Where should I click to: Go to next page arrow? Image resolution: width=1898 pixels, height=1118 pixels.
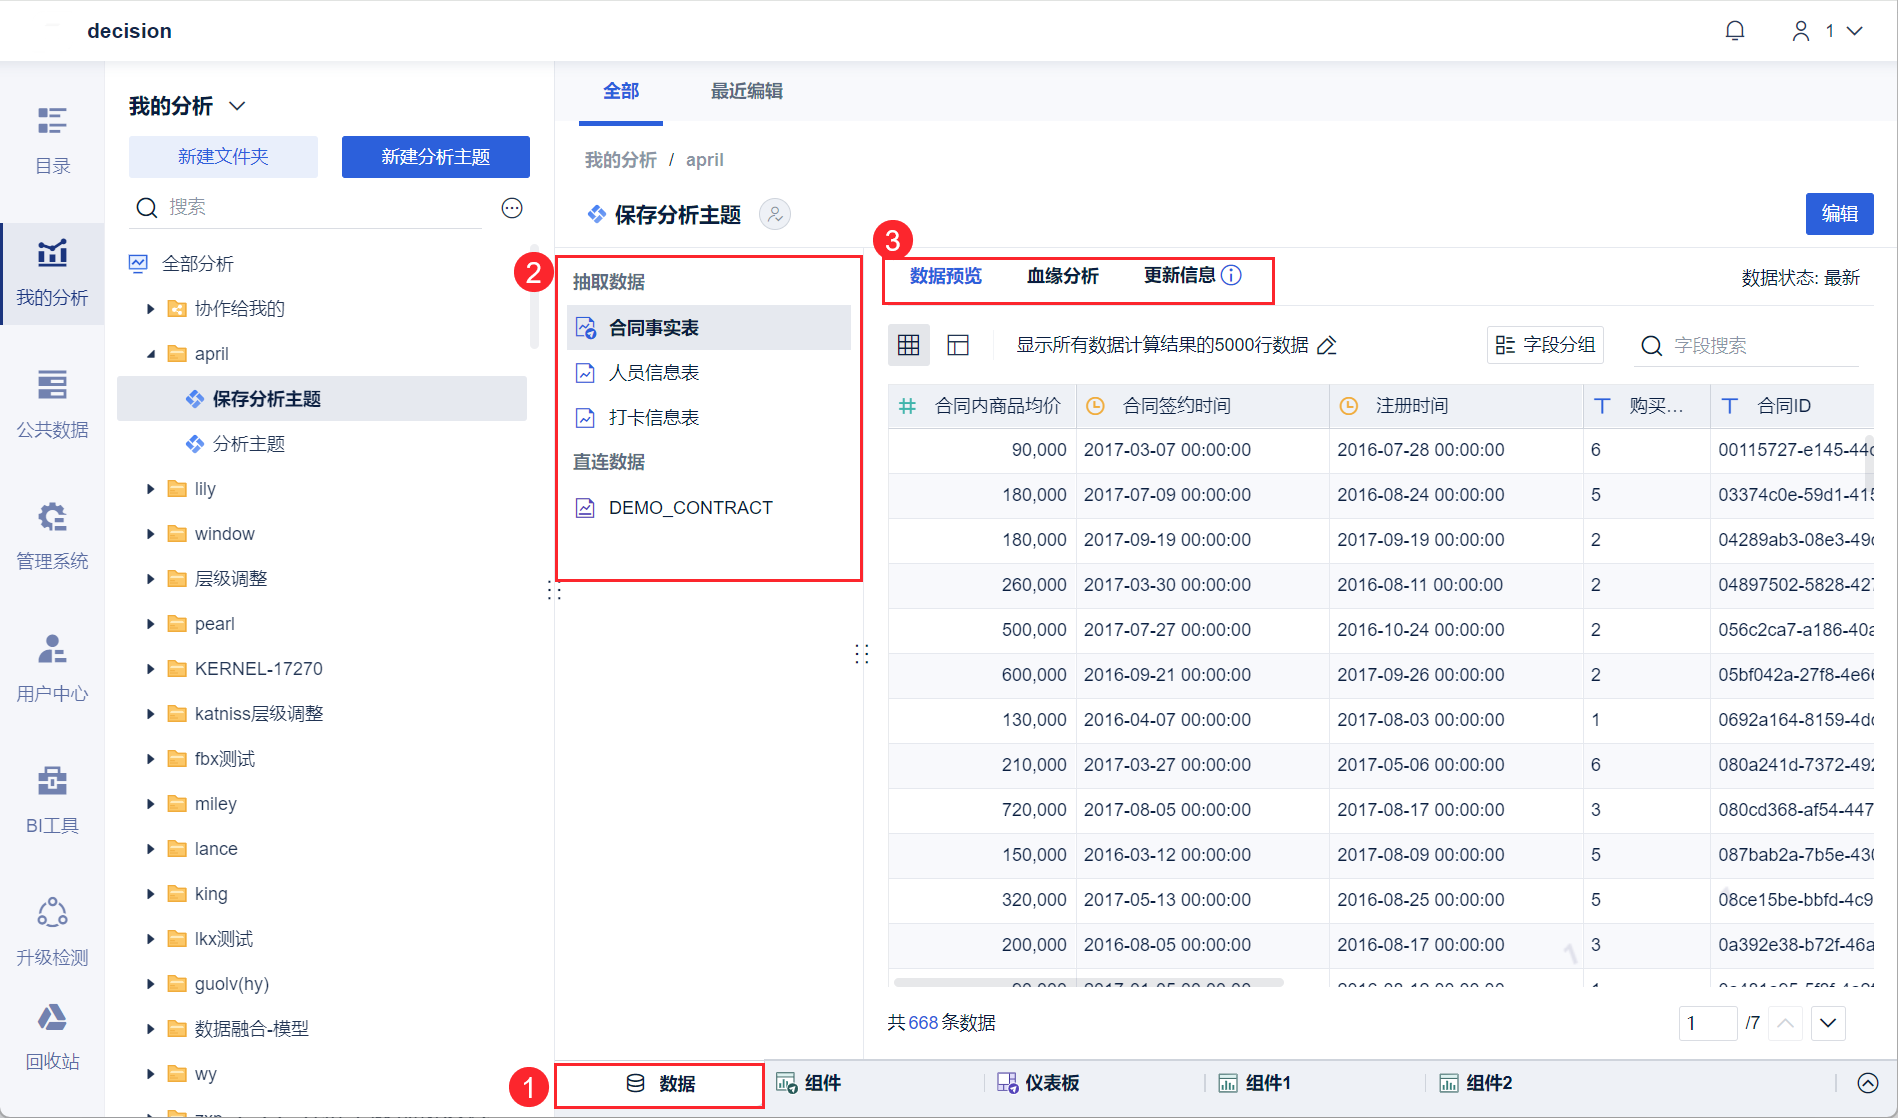[x=1828, y=1023]
